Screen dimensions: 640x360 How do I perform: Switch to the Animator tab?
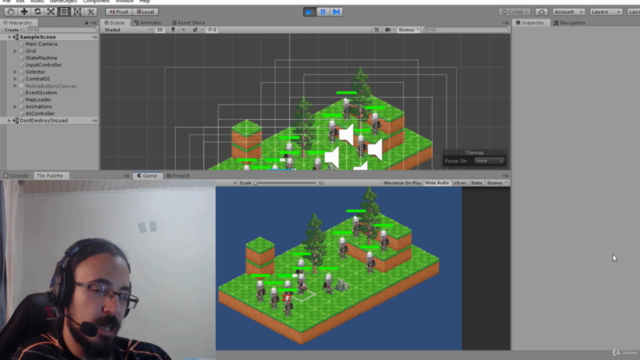tap(148, 22)
